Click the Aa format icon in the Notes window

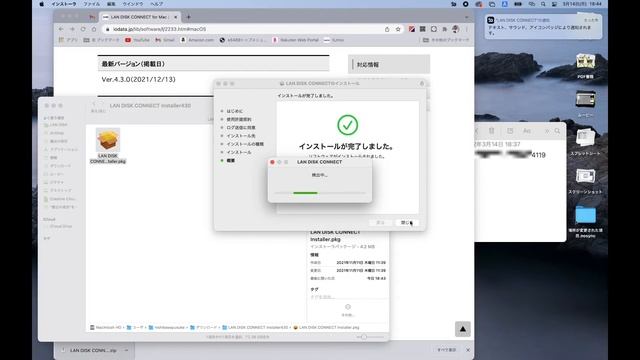point(527,131)
